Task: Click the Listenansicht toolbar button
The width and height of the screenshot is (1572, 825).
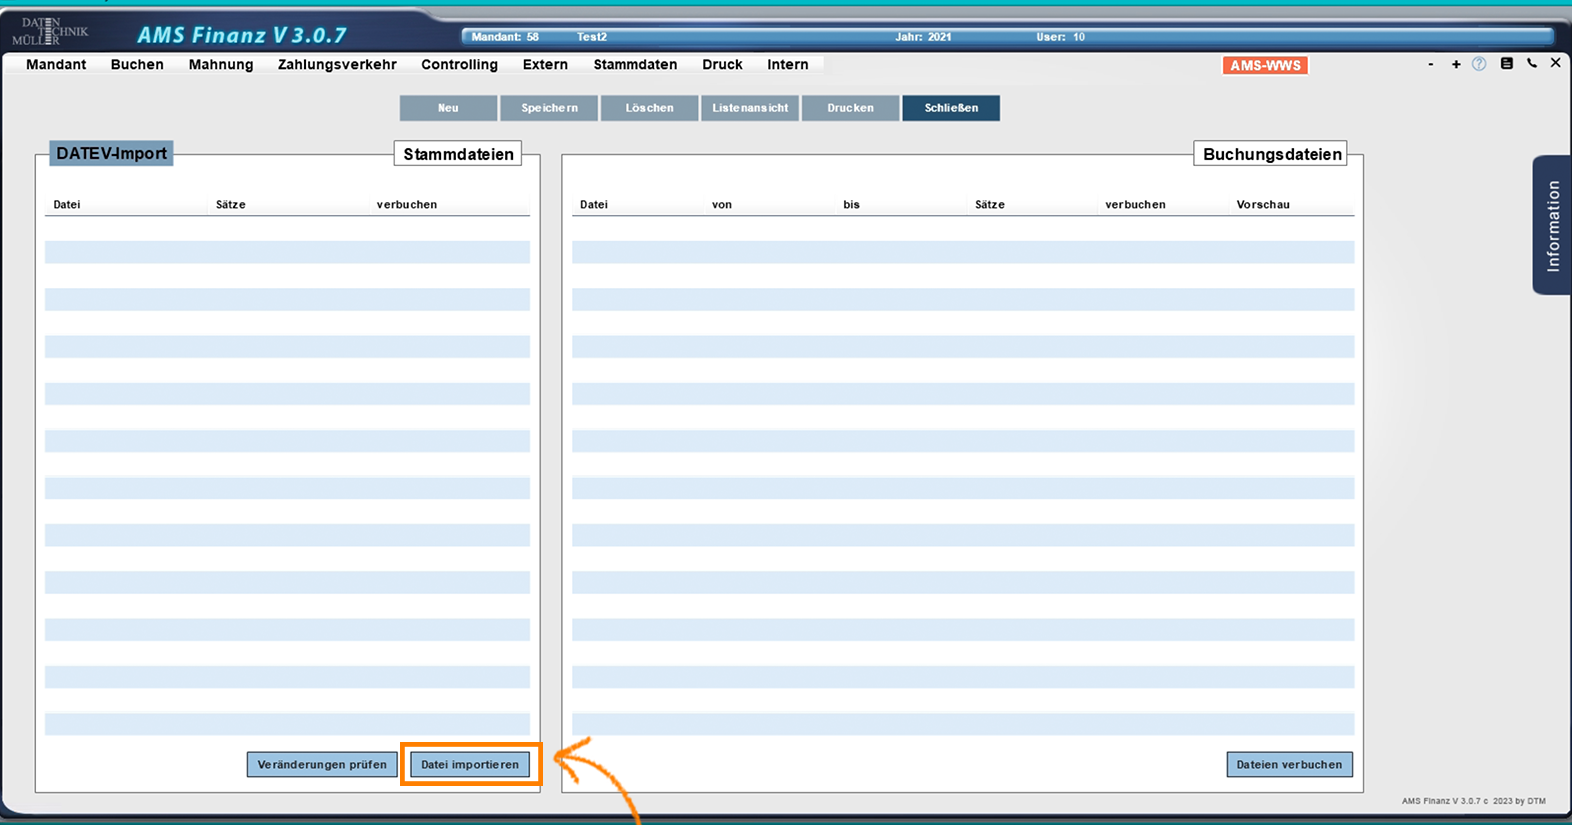Action: coord(750,108)
